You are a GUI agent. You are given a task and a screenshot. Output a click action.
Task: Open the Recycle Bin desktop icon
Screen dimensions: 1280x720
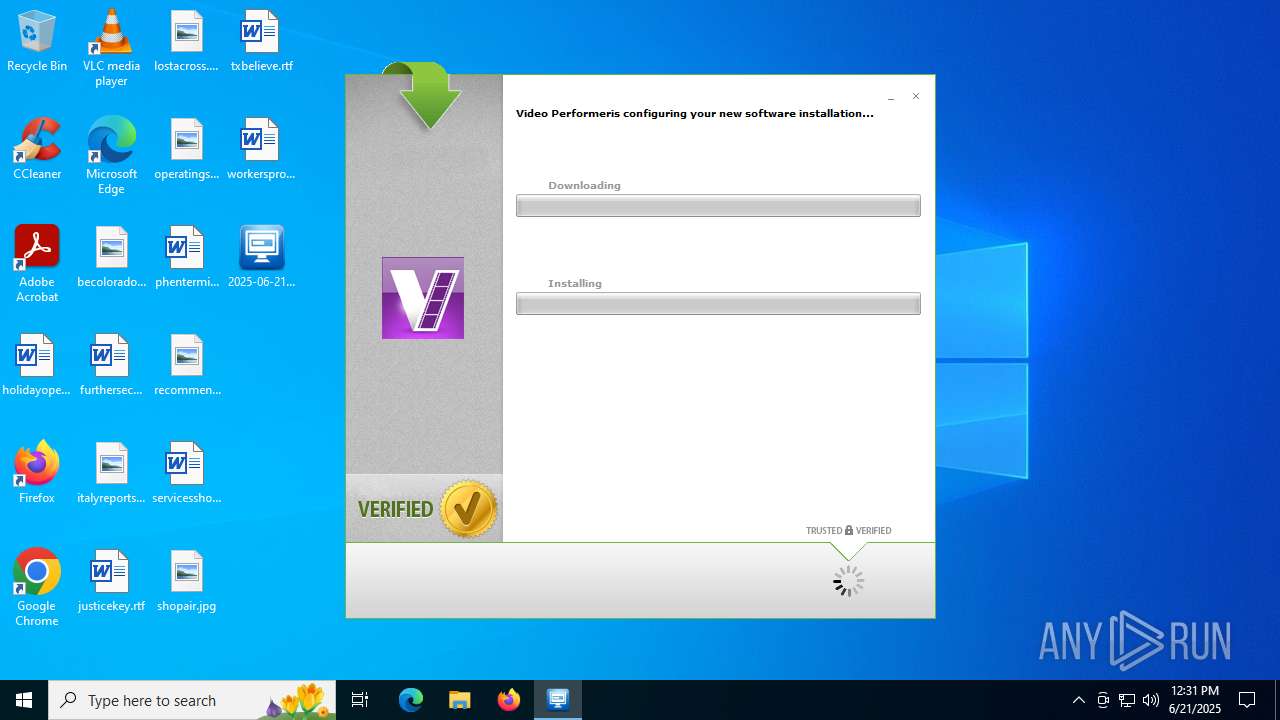(x=37, y=42)
